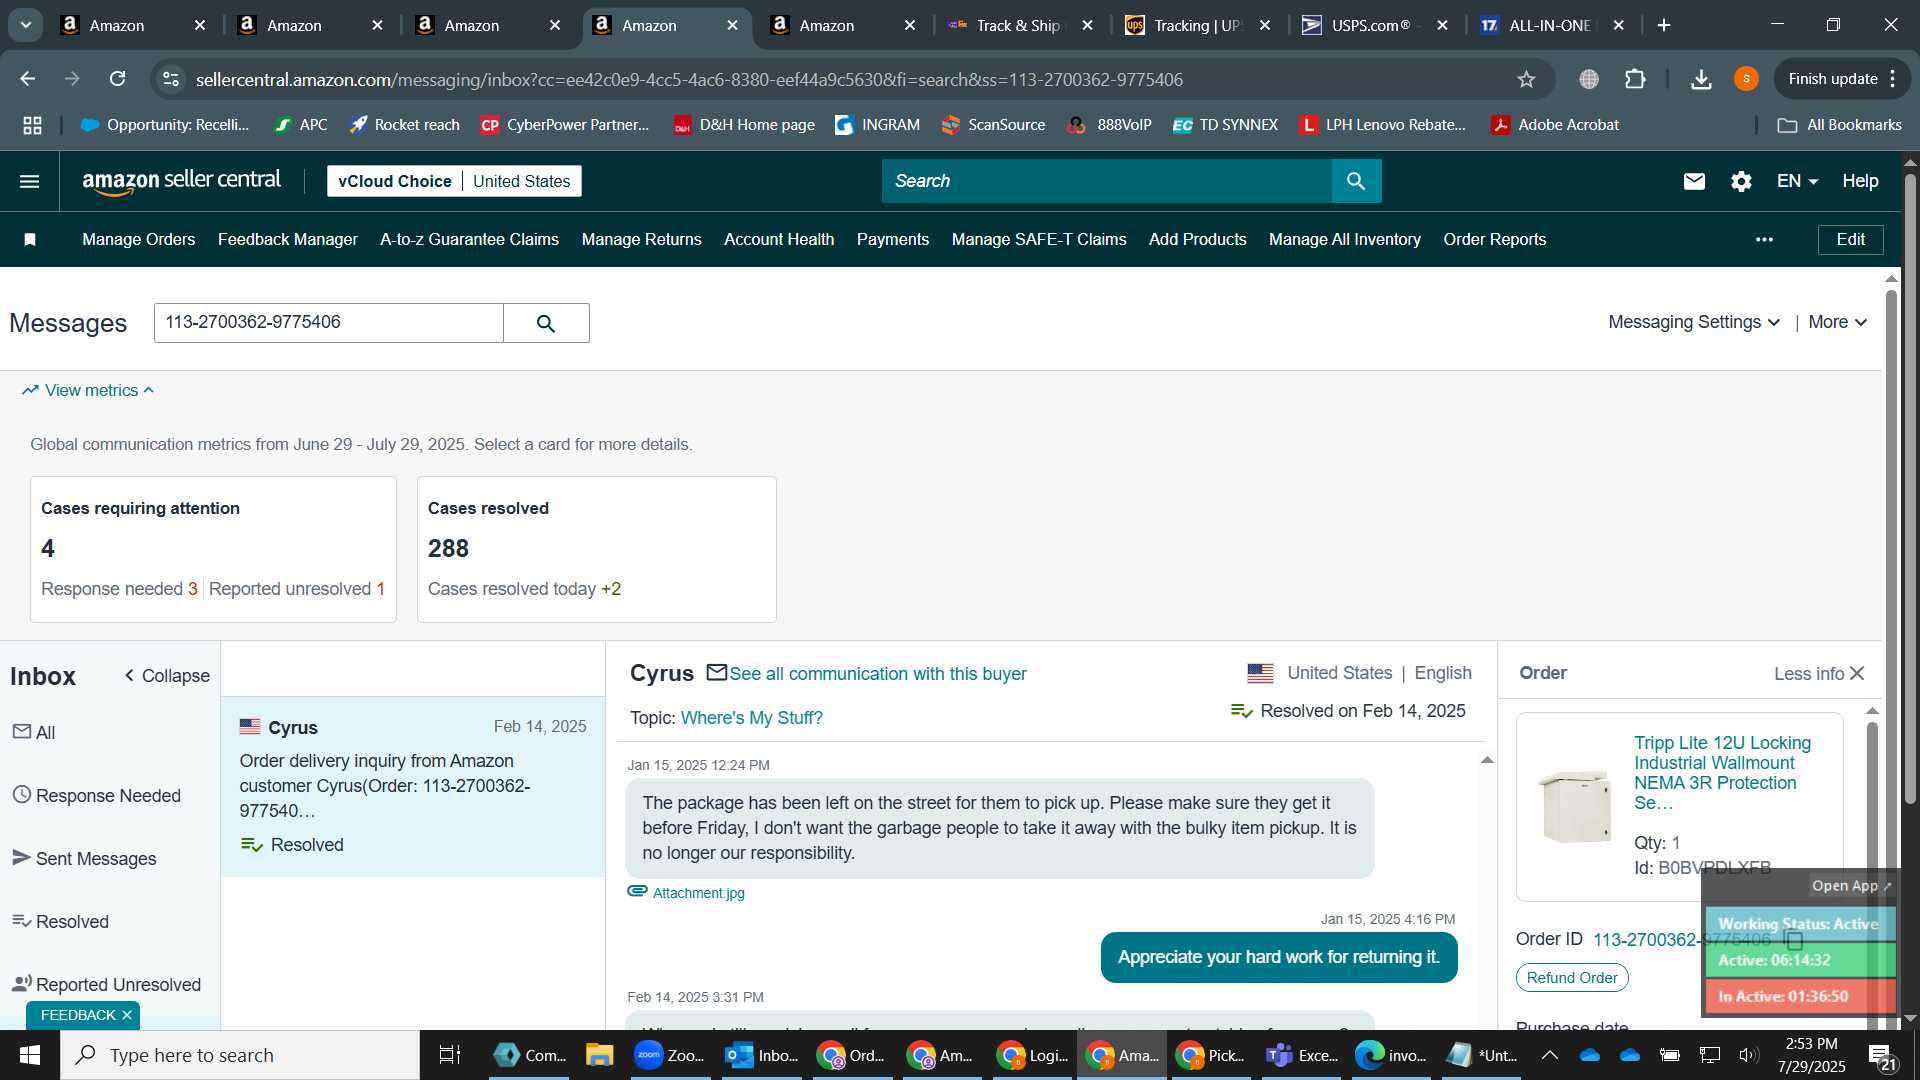View site information icon in address bar
Screen dimensions: 1920x1080
pos(171,79)
